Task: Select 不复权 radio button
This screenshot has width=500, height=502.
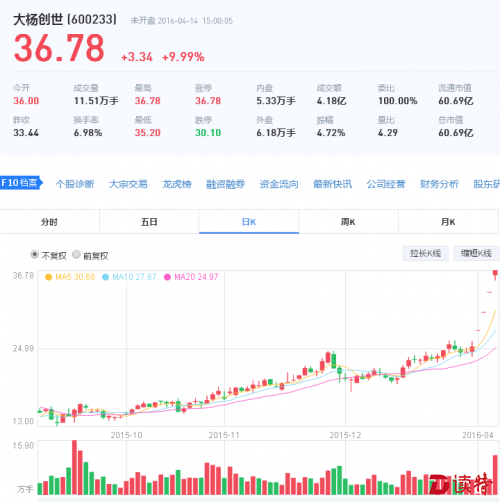Action: tap(34, 255)
